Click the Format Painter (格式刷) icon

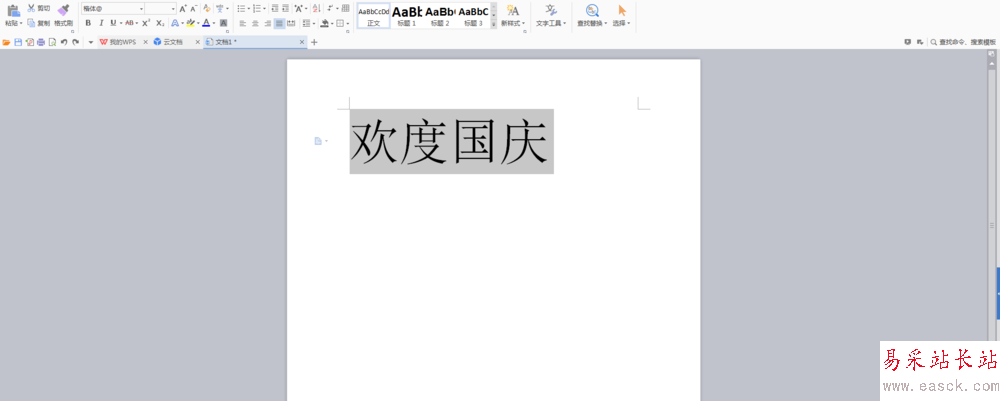[x=63, y=10]
